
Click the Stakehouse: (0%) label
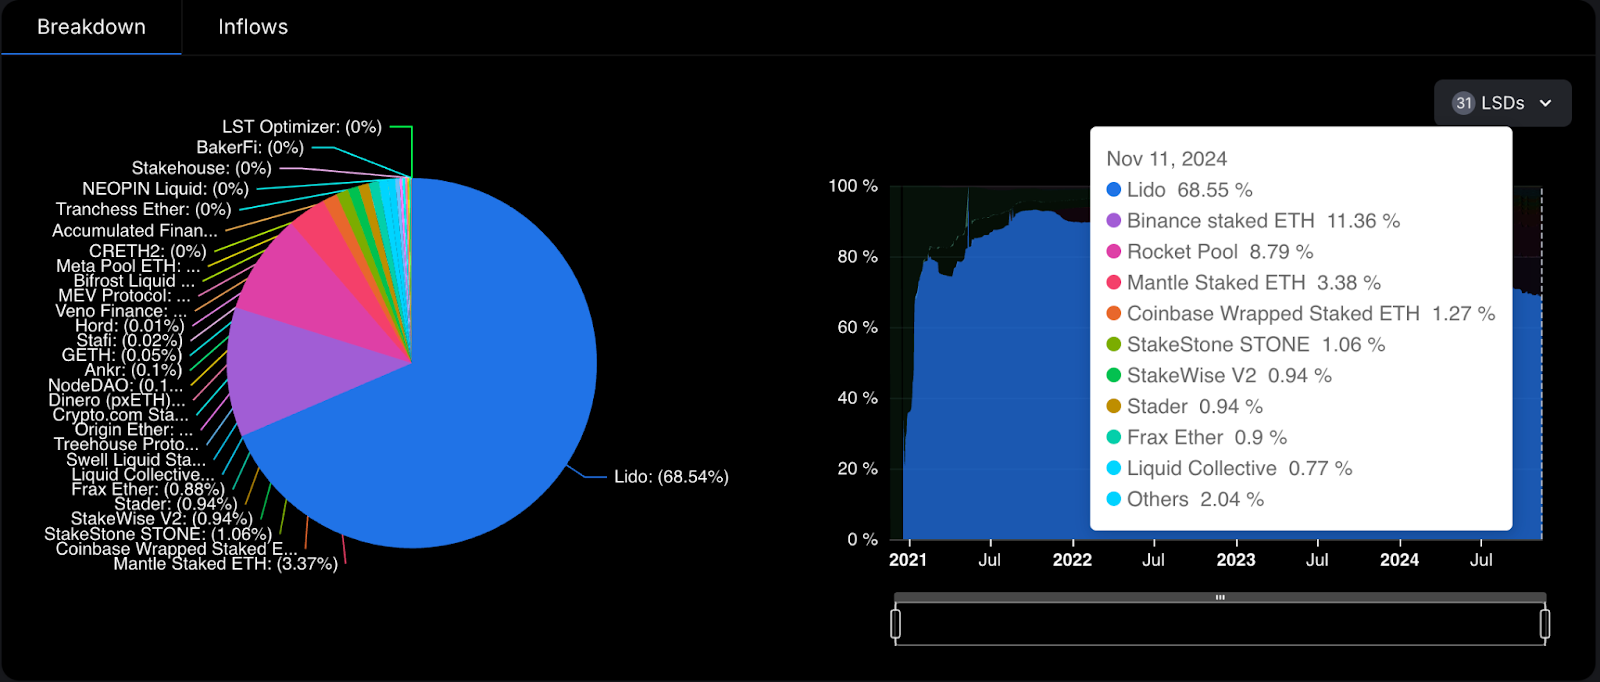click(202, 168)
